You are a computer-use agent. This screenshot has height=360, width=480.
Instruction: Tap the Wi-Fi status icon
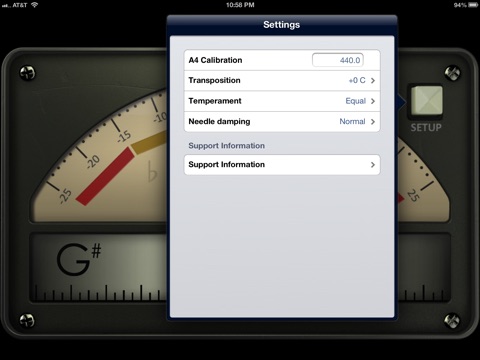34,5
